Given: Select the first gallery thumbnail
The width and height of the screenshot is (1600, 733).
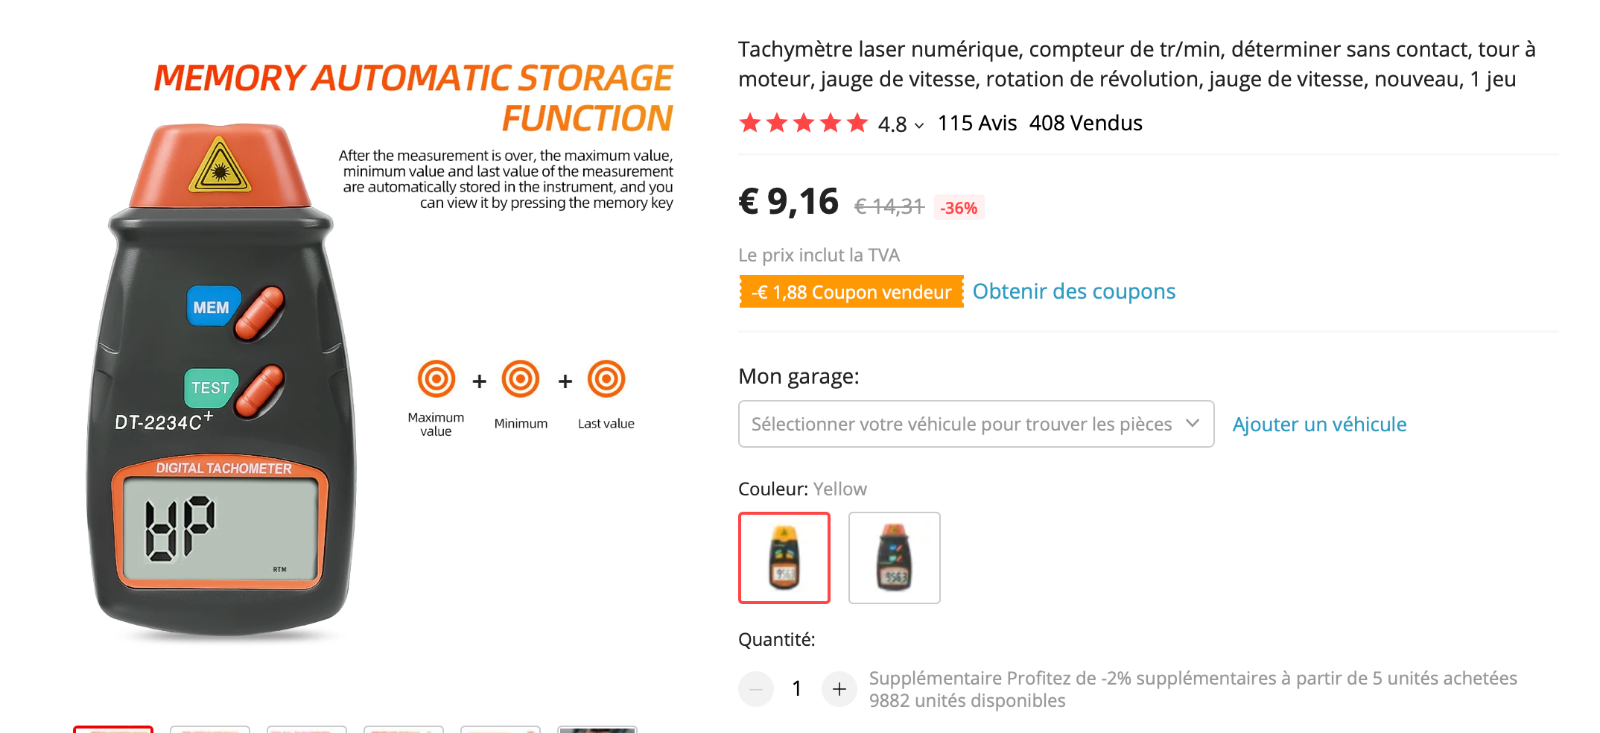Looking at the screenshot, I should [113, 729].
